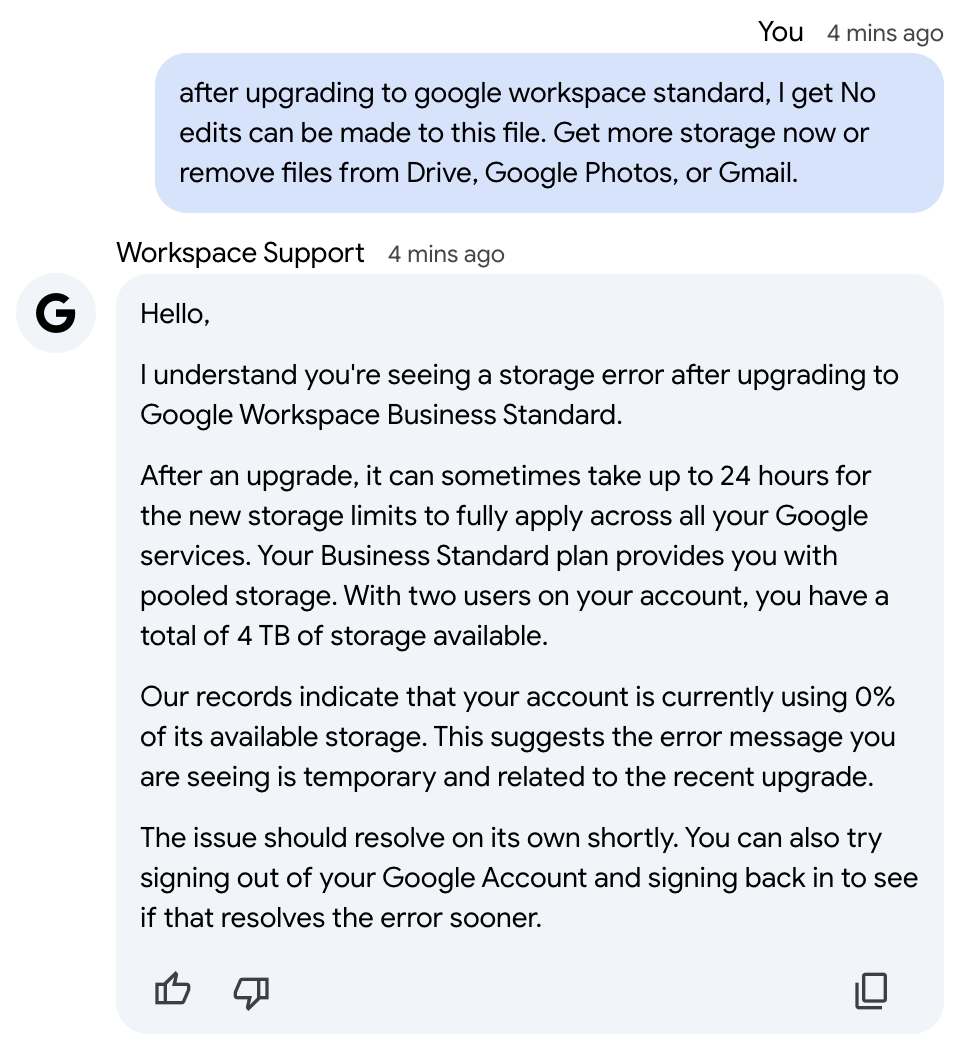The image size is (960, 1056).
Task: Click the Google G avatar
Action: coord(56,314)
